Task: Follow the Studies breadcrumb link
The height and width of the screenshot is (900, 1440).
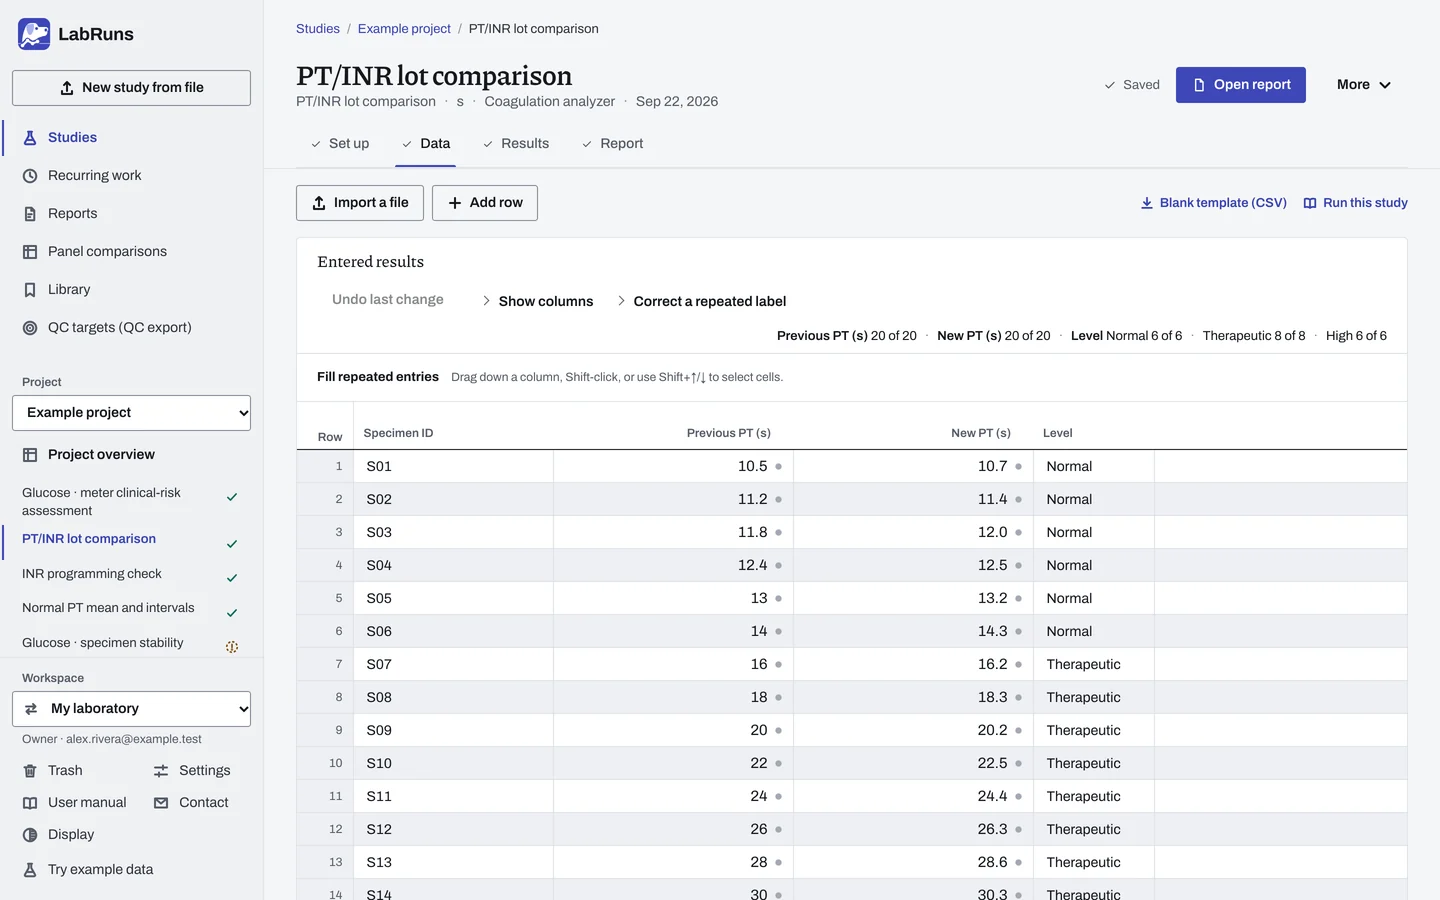Action: (318, 29)
